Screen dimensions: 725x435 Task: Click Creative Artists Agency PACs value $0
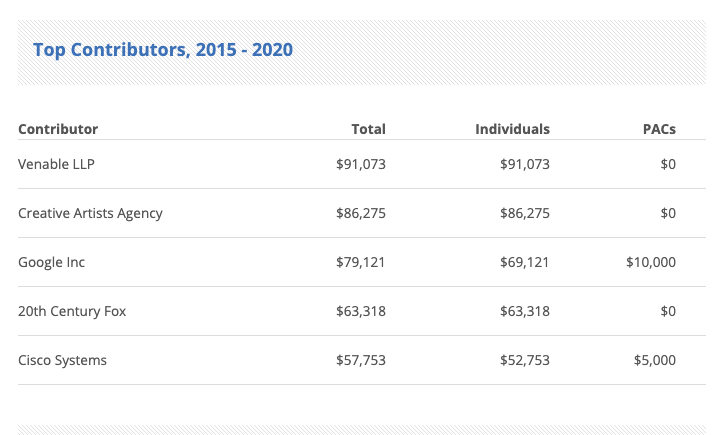click(x=668, y=213)
